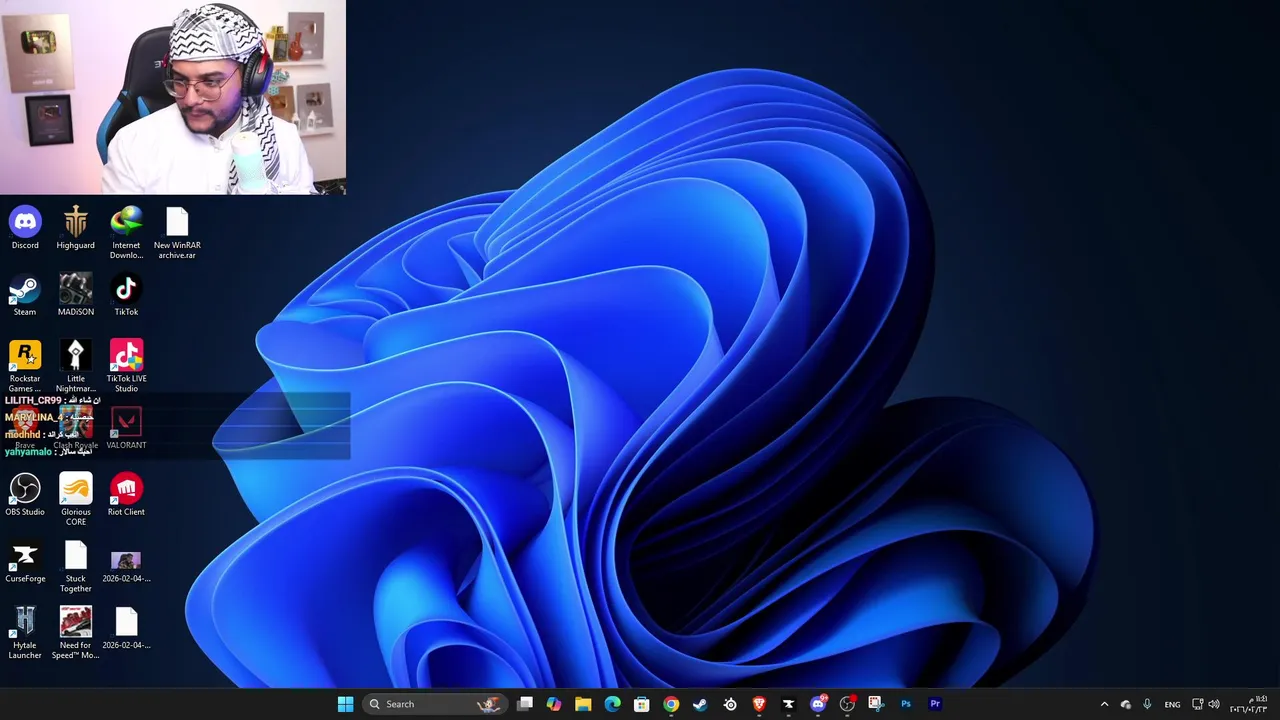
Task: Select the VALORANT desktop shortcut
Action: [126, 429]
